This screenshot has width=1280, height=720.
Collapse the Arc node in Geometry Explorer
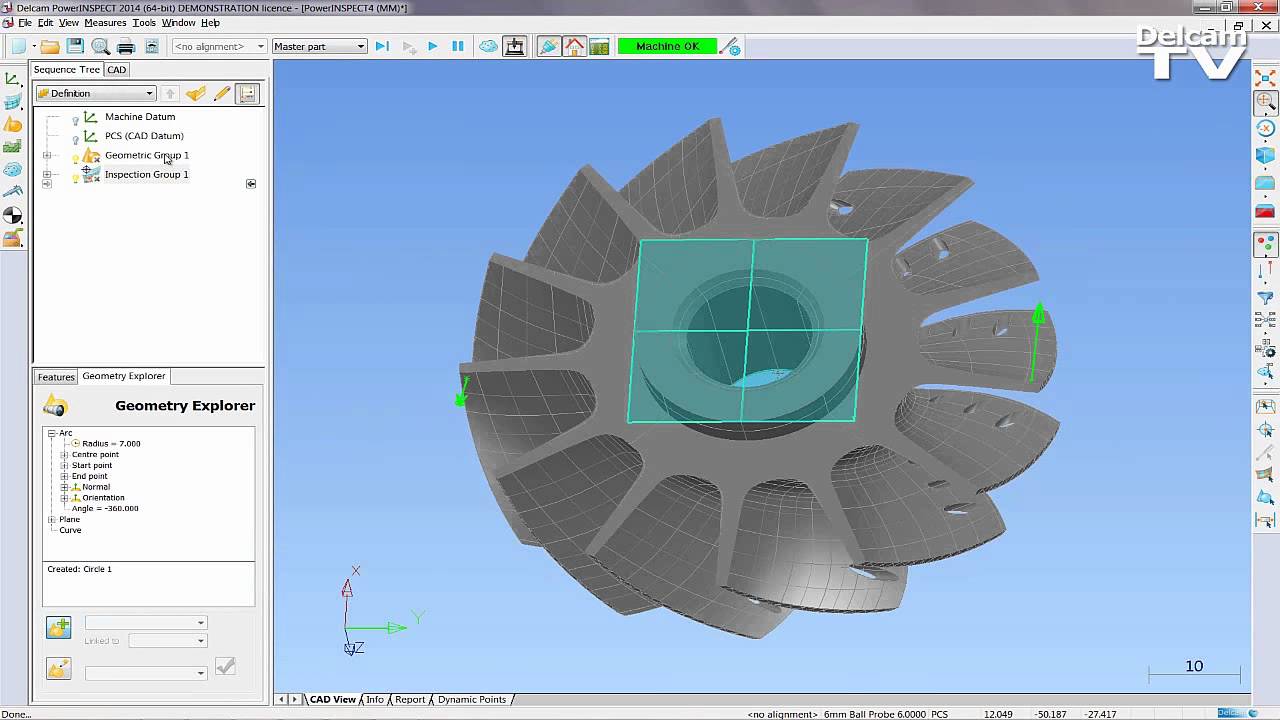51,433
